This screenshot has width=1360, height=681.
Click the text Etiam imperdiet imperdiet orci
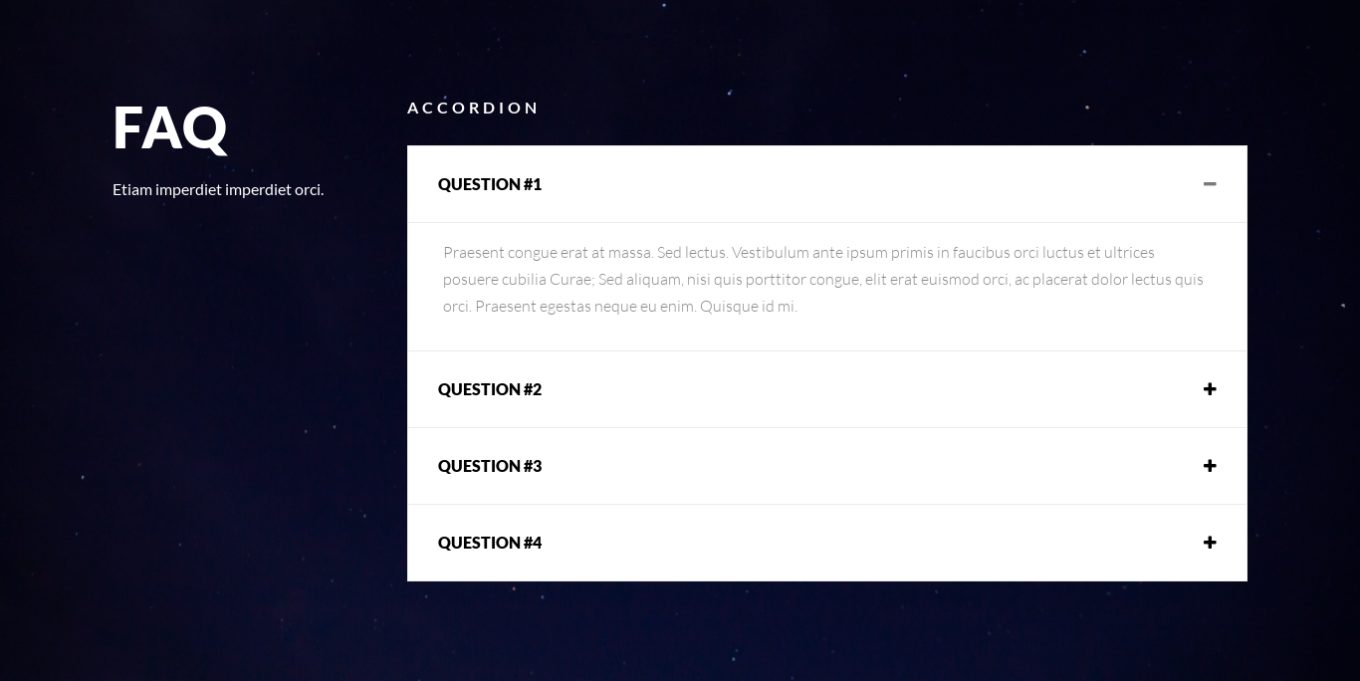click(x=218, y=189)
